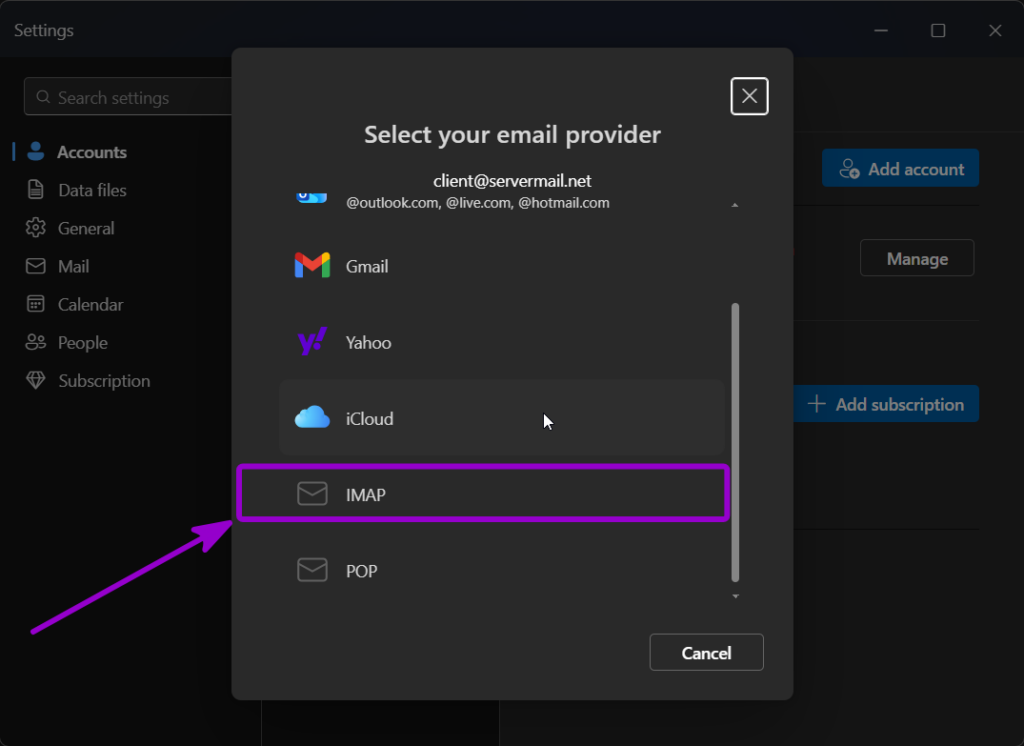
Task: Select the Gmail provider option
Action: click(502, 266)
